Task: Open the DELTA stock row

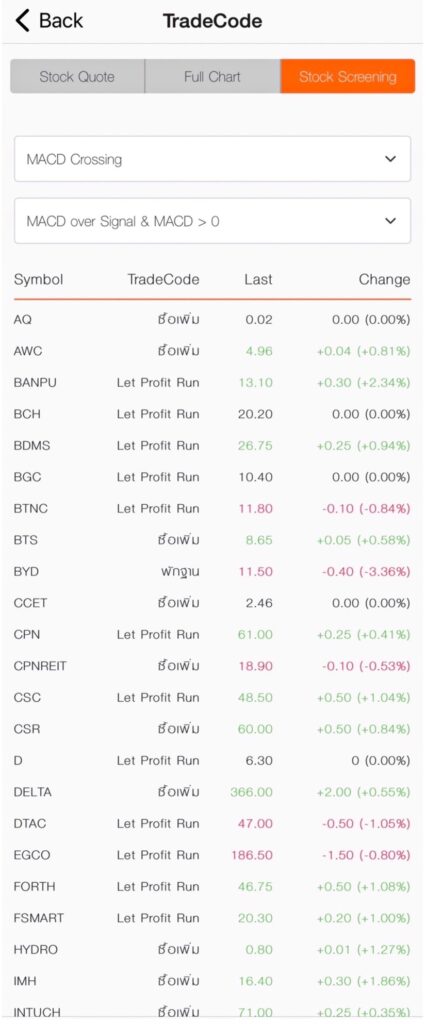Action: tap(212, 792)
